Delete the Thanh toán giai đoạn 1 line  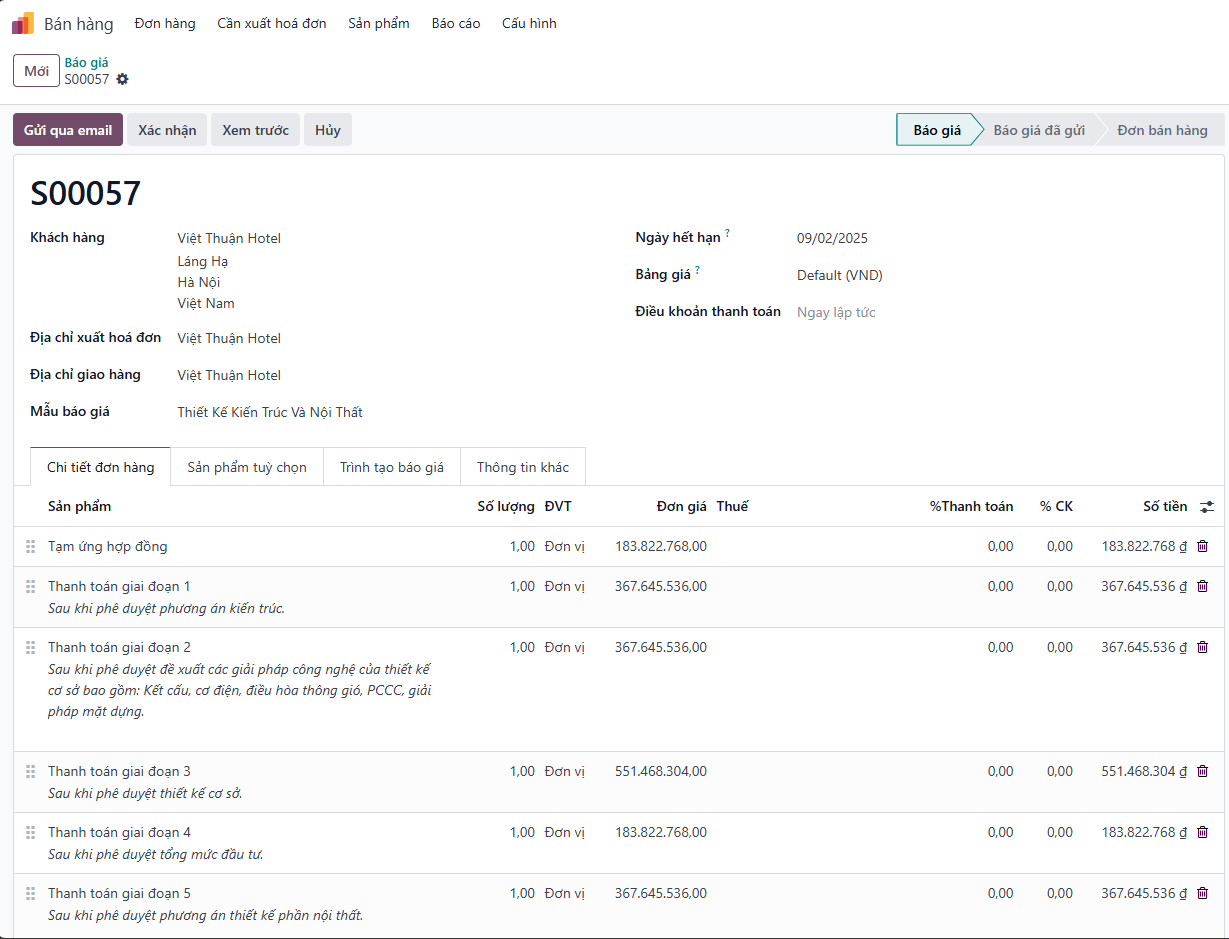tap(1202, 586)
